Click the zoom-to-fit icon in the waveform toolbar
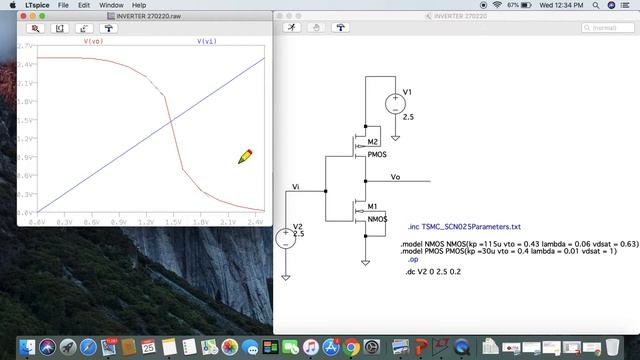This screenshot has height=360, width=640. click(60, 28)
